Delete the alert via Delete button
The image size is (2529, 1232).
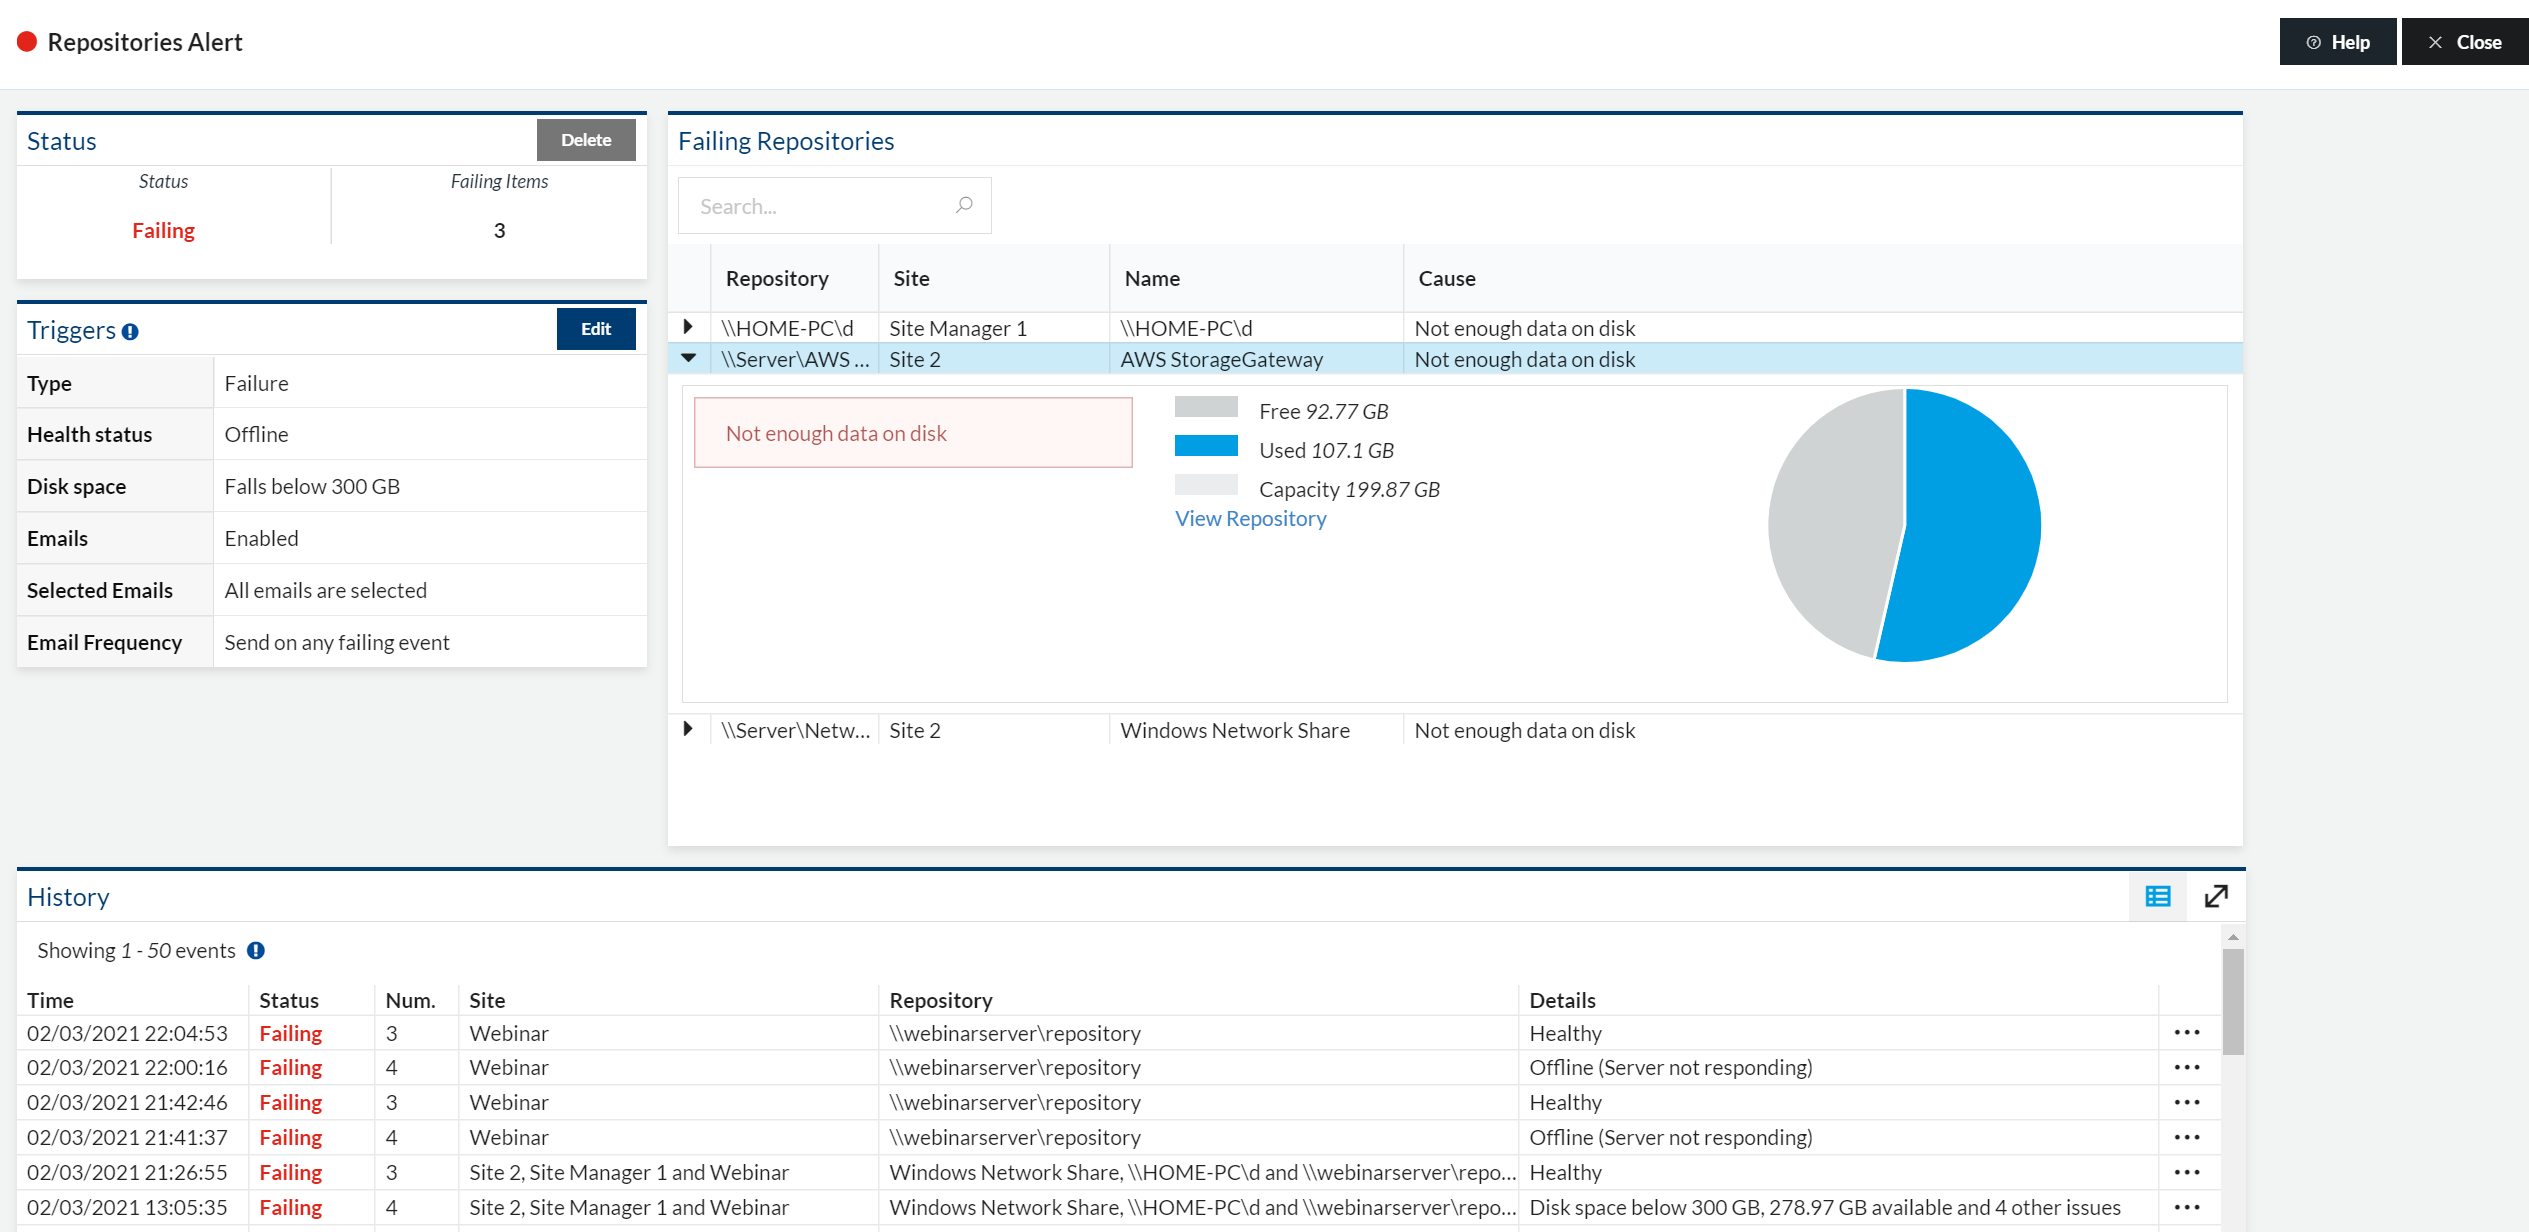(586, 140)
